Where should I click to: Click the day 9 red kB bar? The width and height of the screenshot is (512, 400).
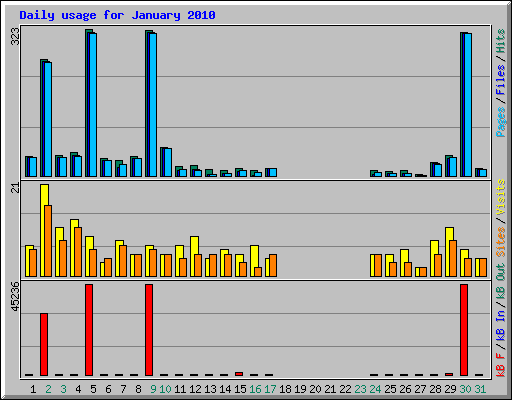click(149, 330)
